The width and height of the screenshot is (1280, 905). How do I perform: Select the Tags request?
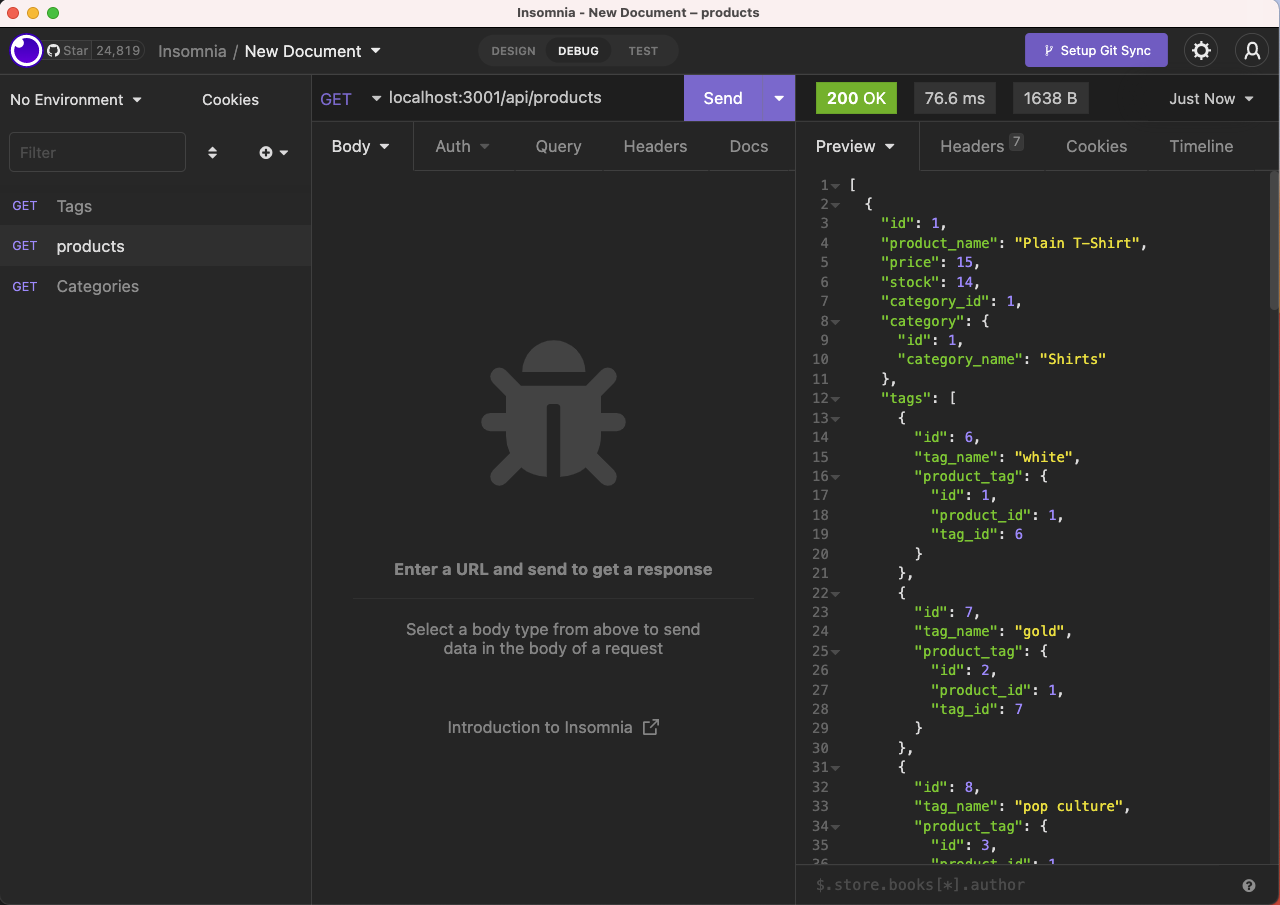[156, 206]
